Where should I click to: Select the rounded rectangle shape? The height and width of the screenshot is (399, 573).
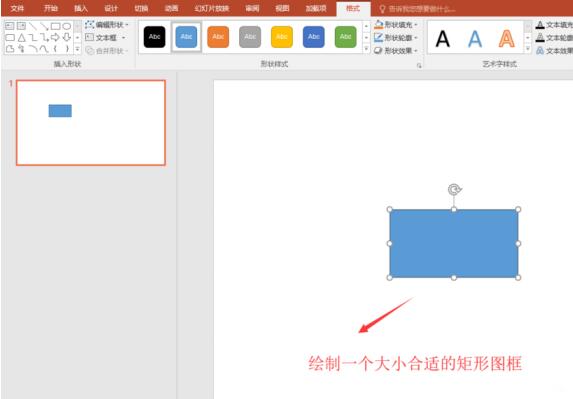point(10,37)
